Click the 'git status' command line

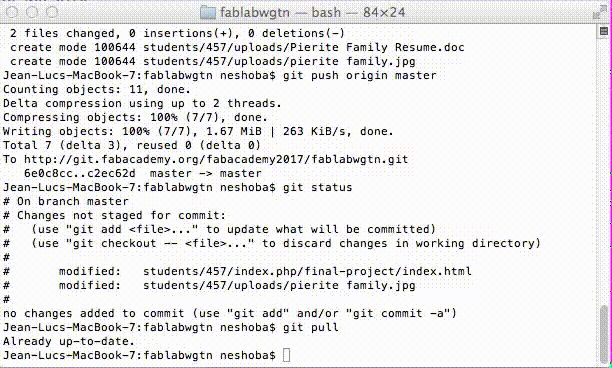click(x=178, y=187)
